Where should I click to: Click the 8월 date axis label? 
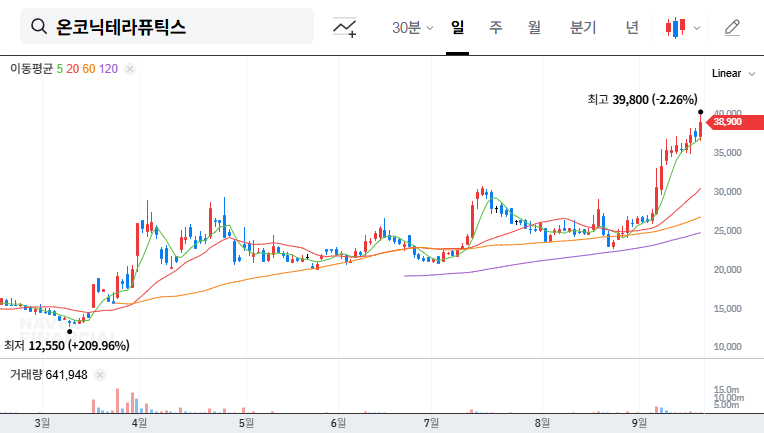[542, 423]
